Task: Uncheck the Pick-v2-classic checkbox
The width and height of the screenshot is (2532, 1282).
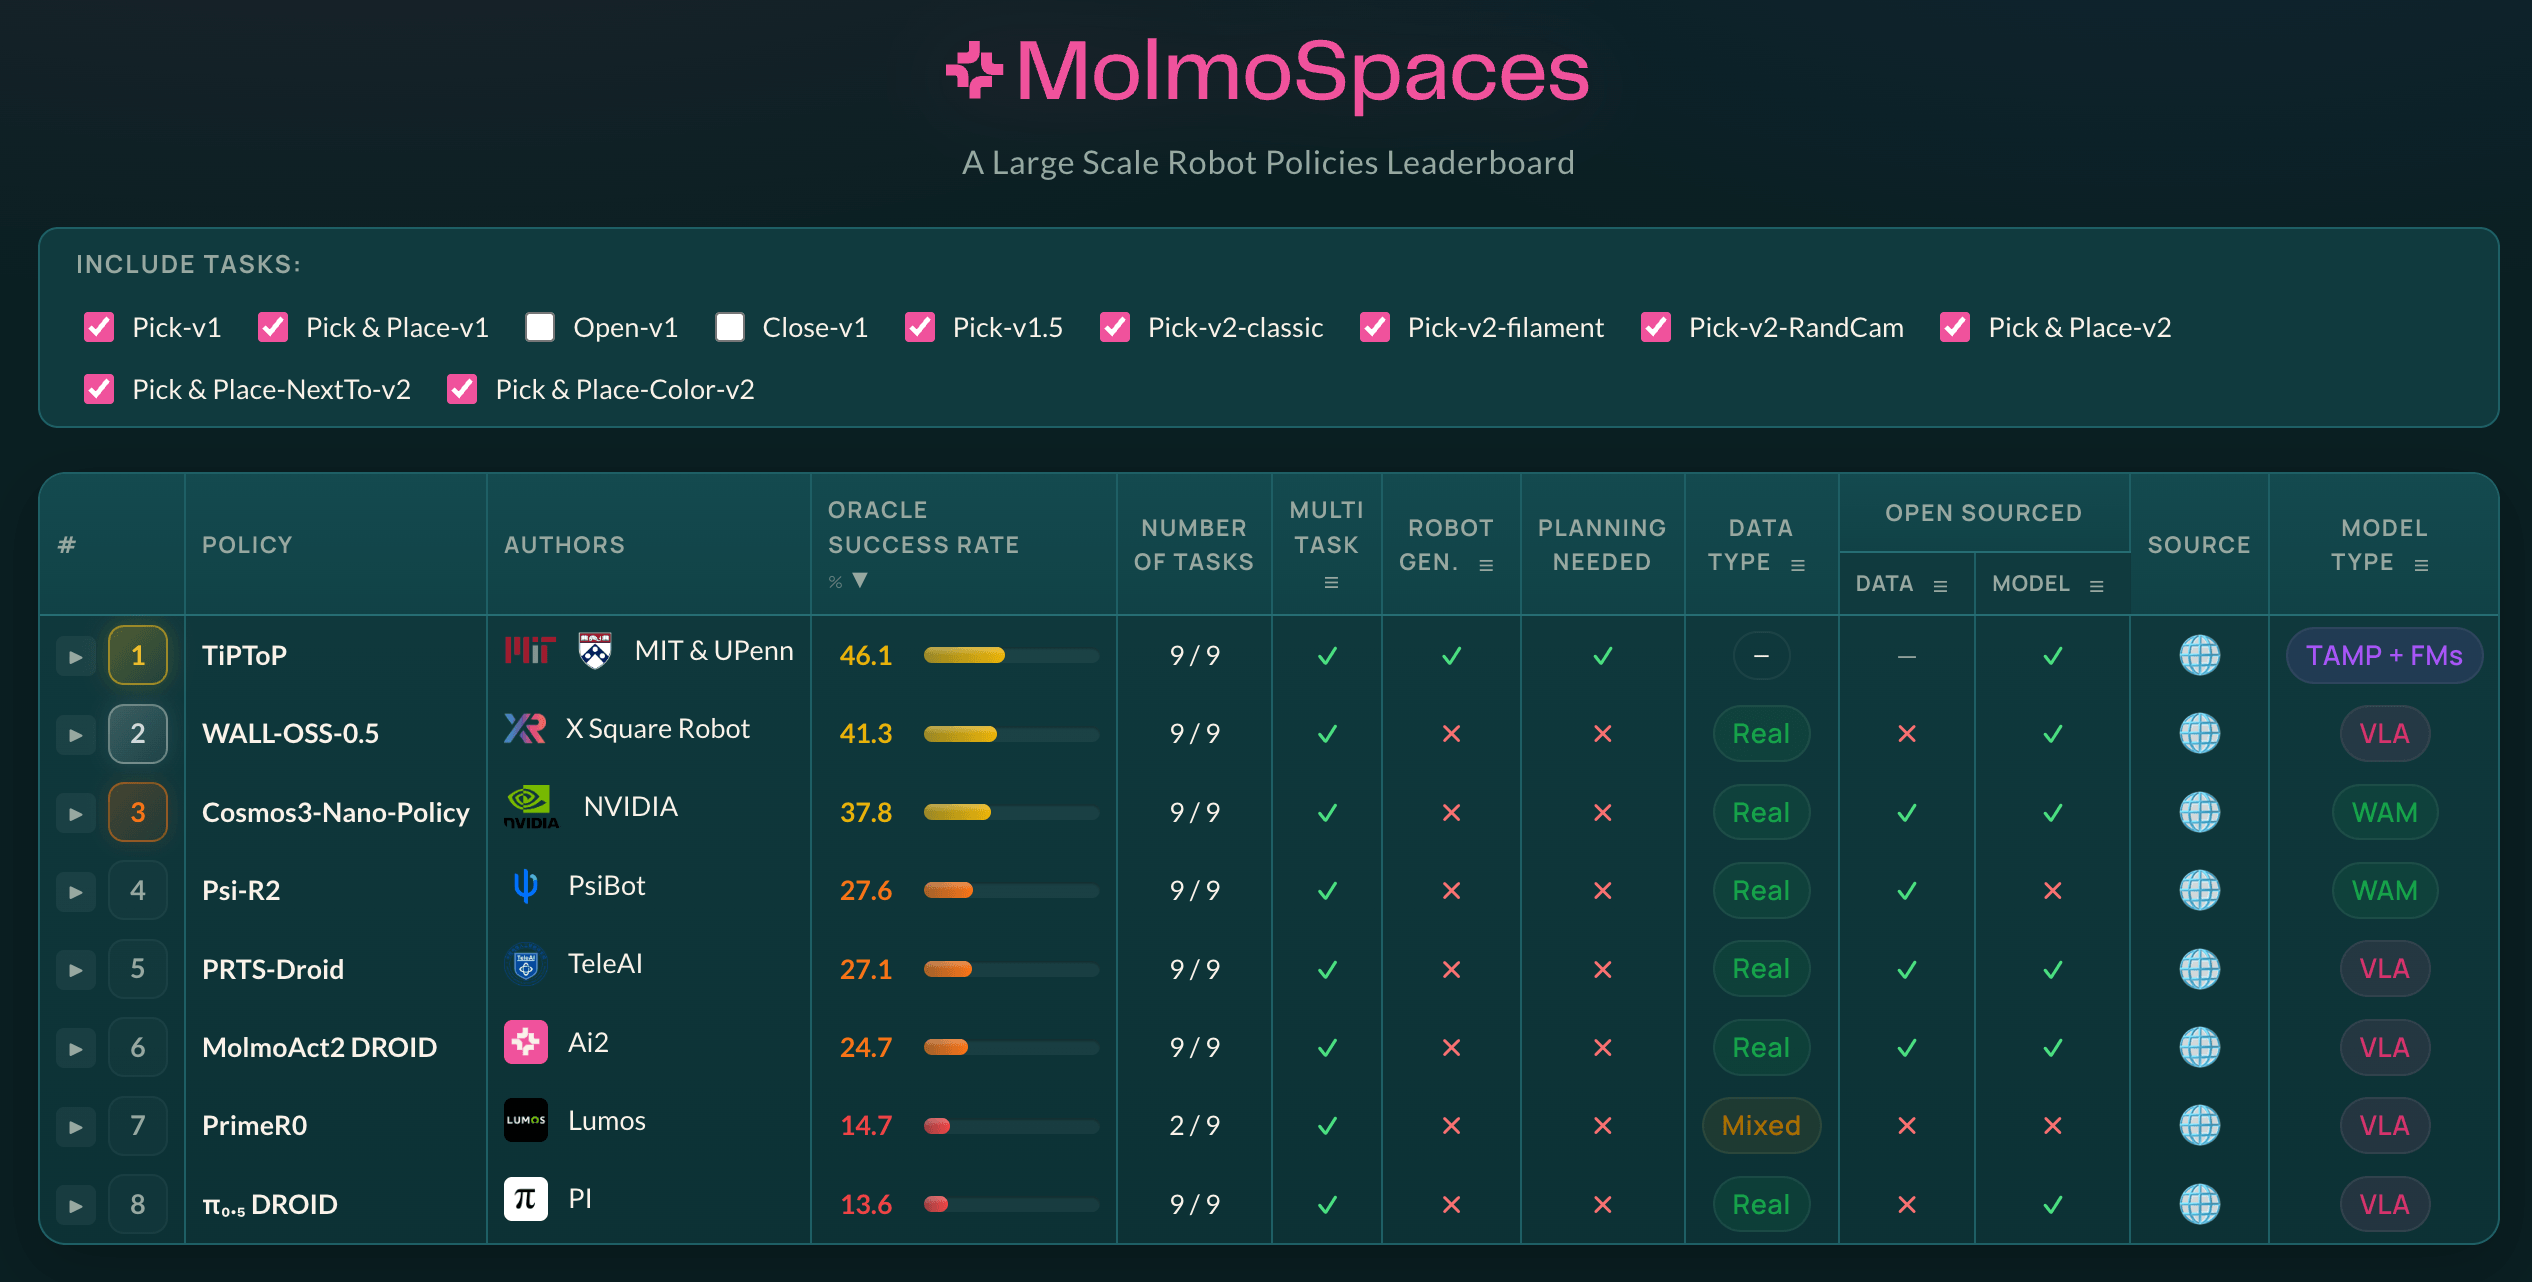Action: [x=1115, y=327]
